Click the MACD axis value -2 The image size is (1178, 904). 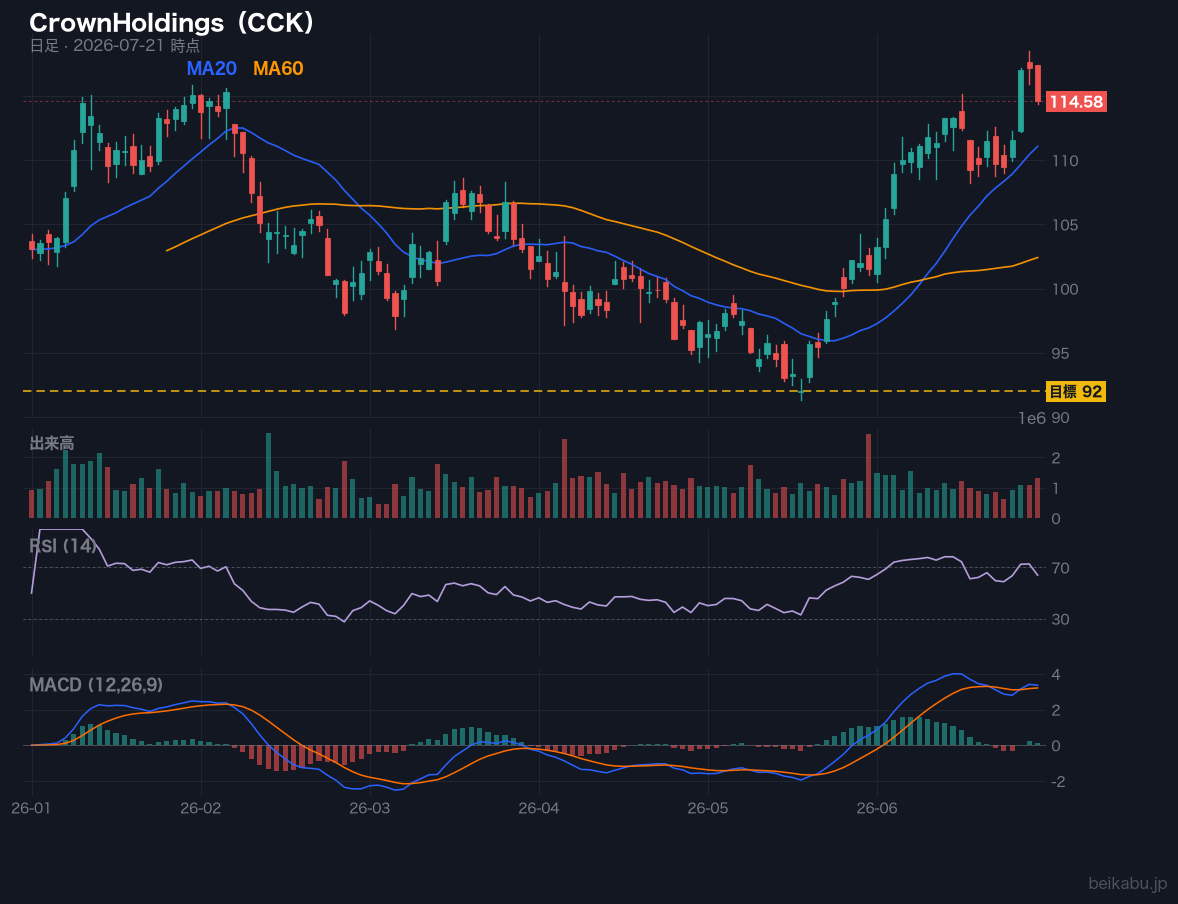click(x=1059, y=782)
